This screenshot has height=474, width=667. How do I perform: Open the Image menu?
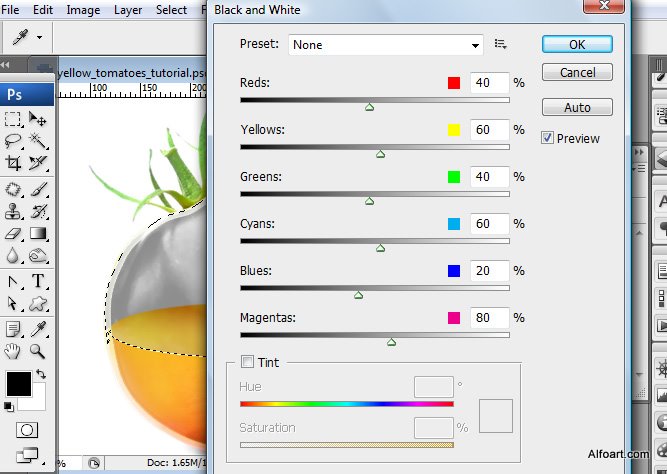pos(83,10)
